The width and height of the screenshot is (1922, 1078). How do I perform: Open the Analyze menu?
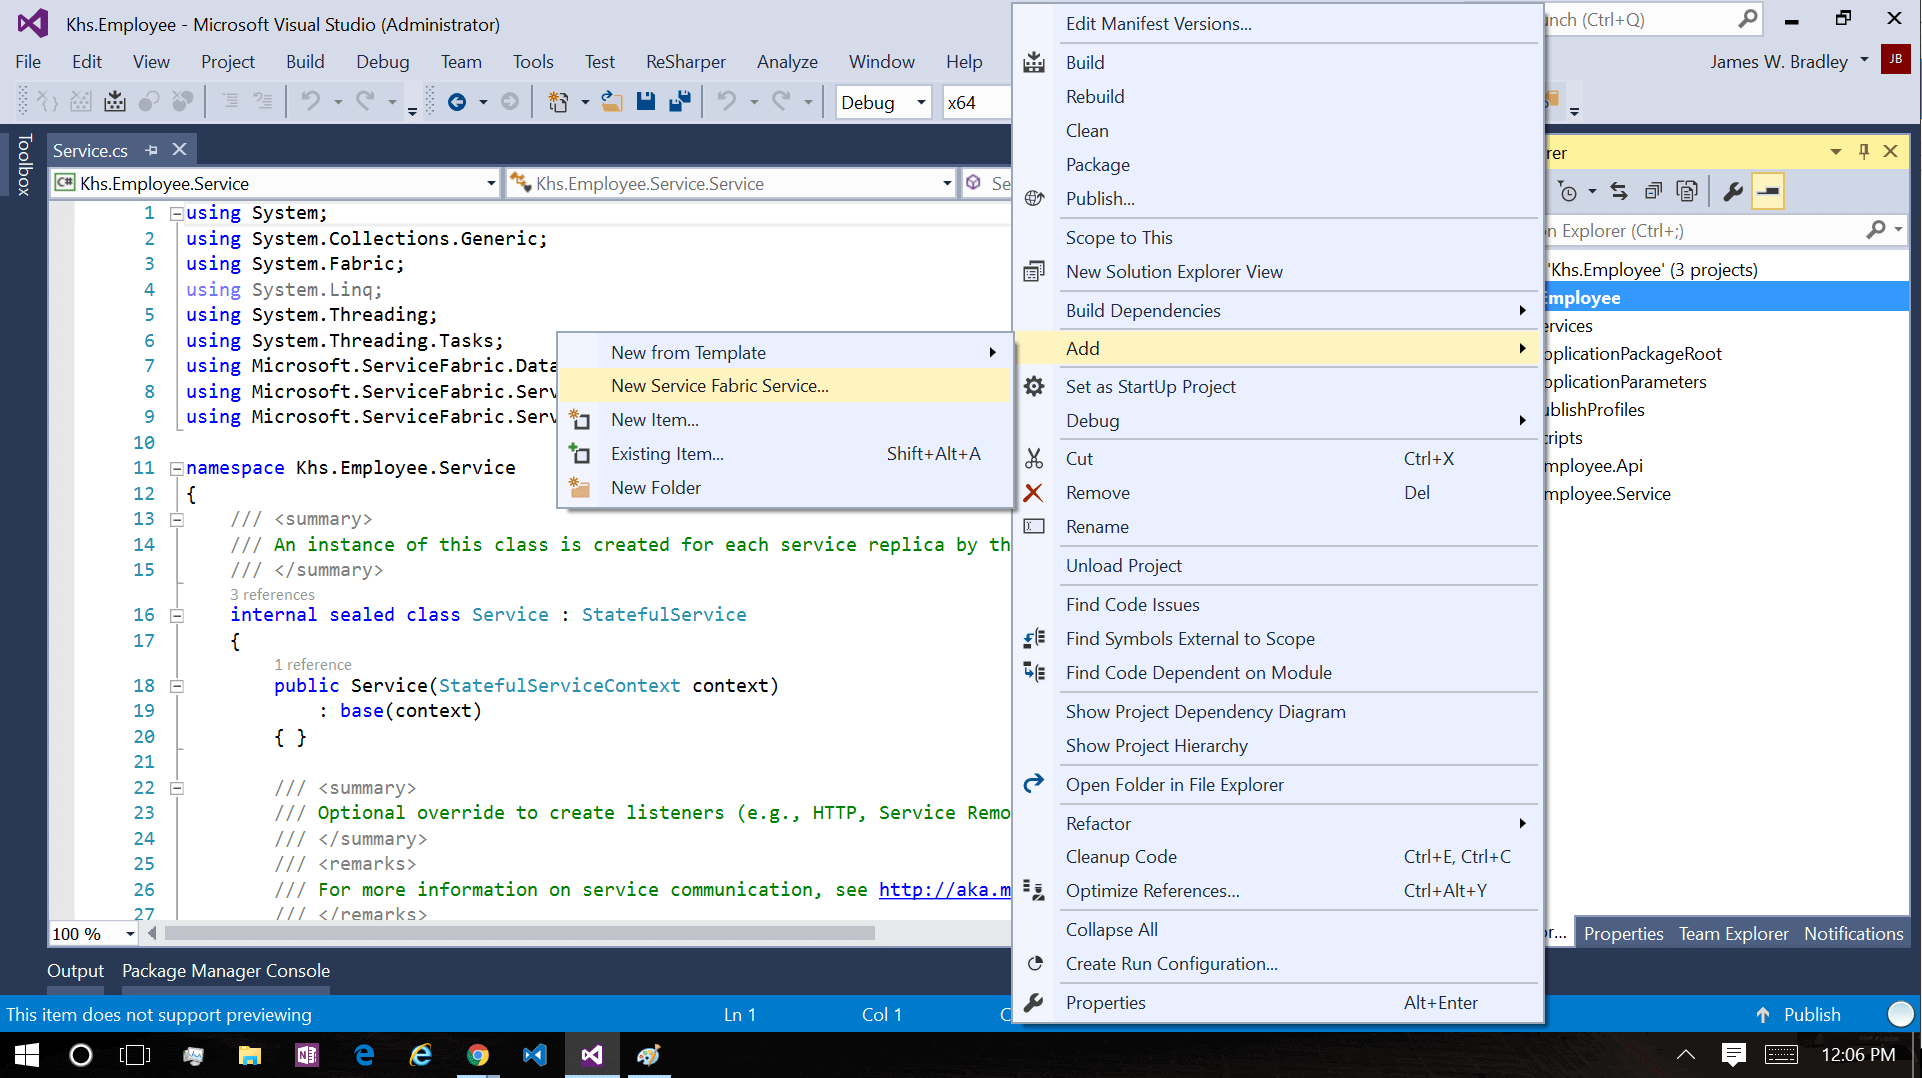[x=787, y=61]
